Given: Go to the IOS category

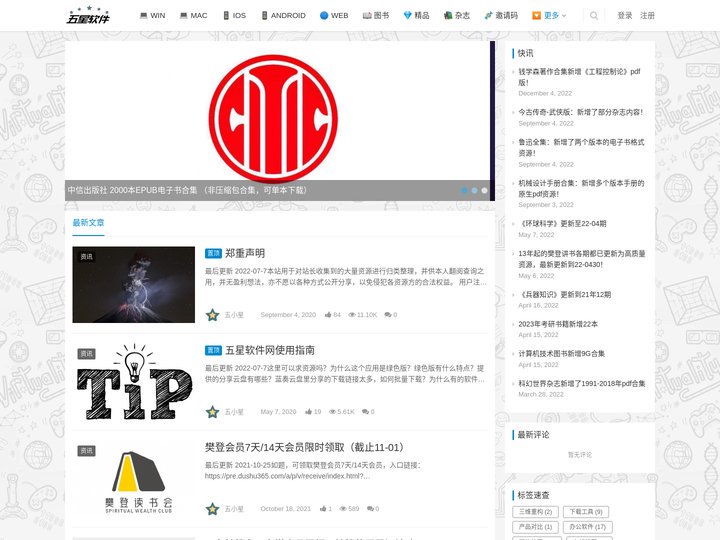Looking at the screenshot, I should coord(235,16).
